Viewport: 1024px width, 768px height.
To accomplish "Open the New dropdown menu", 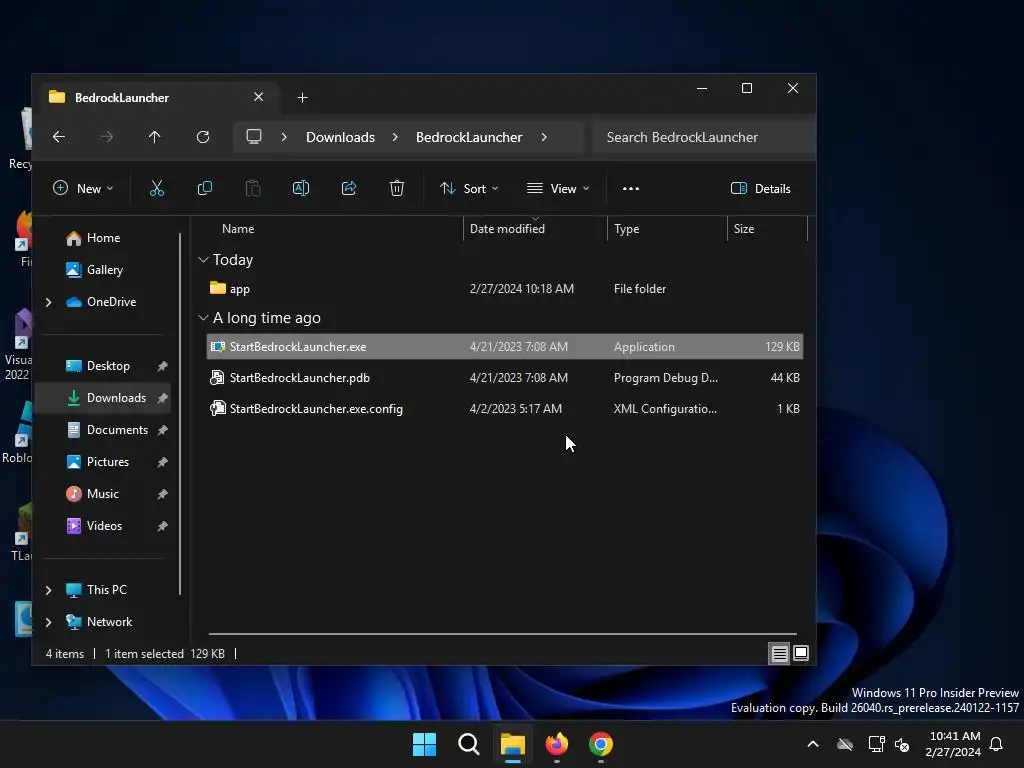I will click(83, 189).
